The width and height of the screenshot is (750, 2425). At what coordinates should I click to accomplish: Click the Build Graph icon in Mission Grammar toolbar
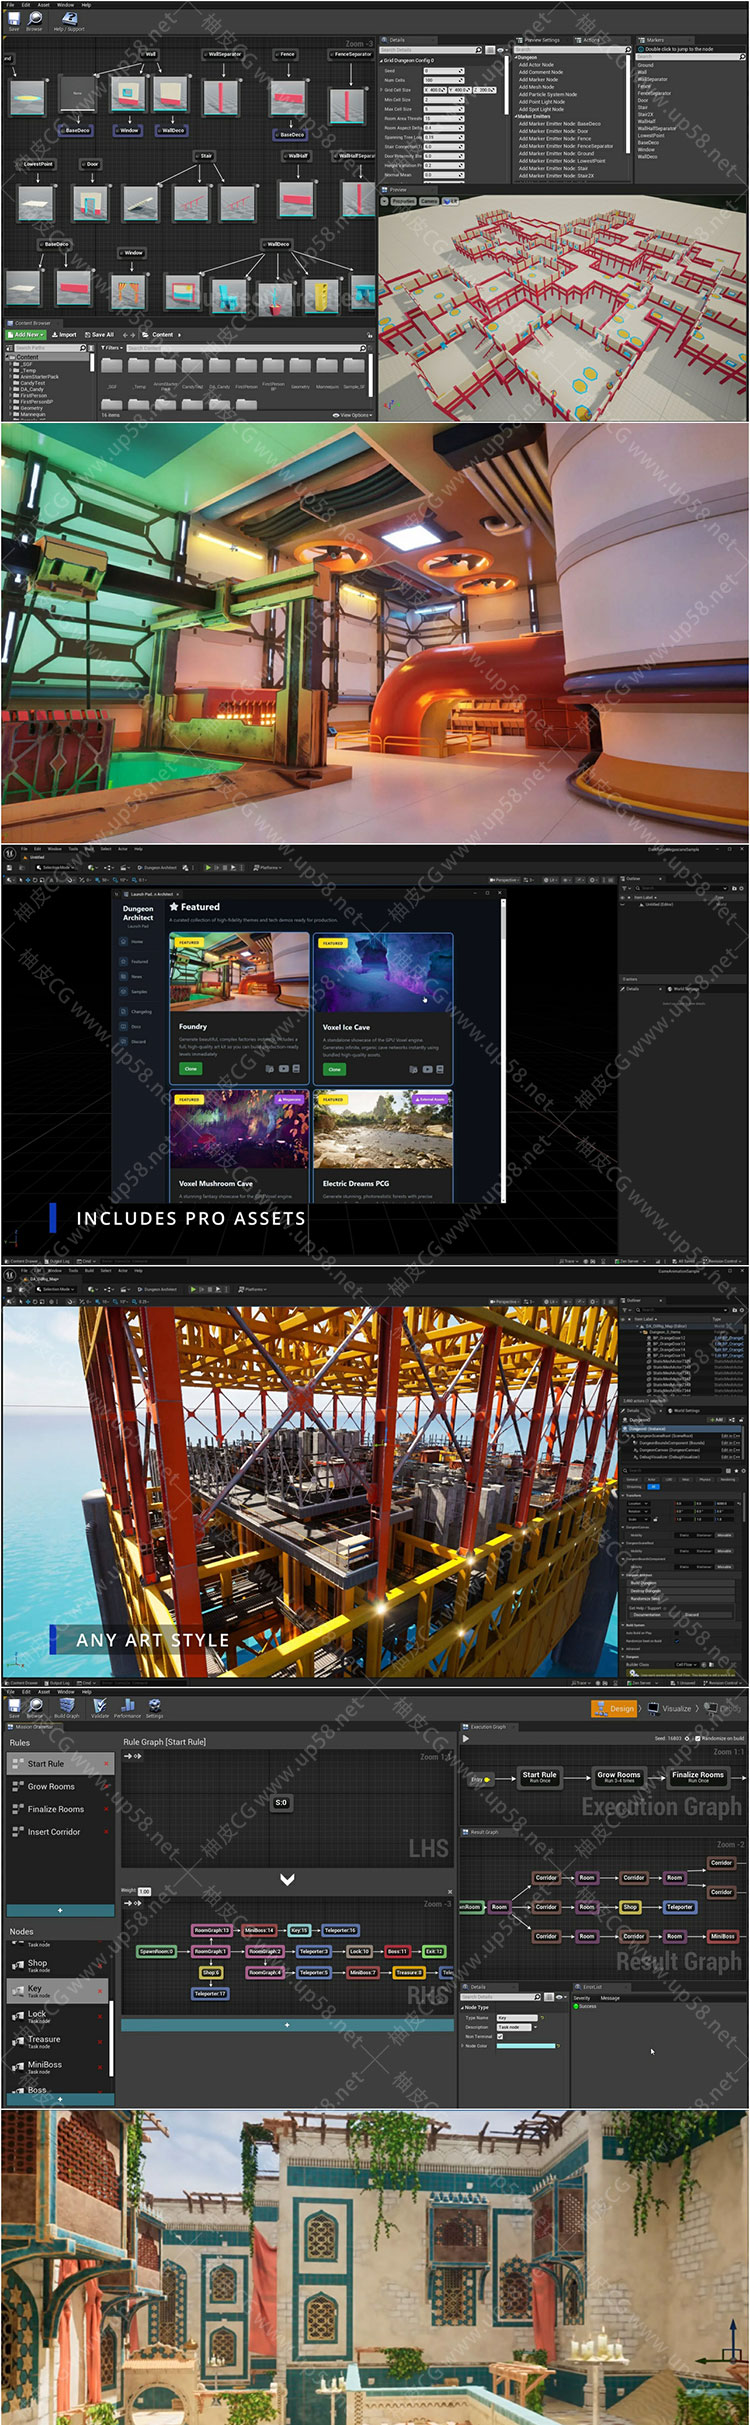[67, 1708]
